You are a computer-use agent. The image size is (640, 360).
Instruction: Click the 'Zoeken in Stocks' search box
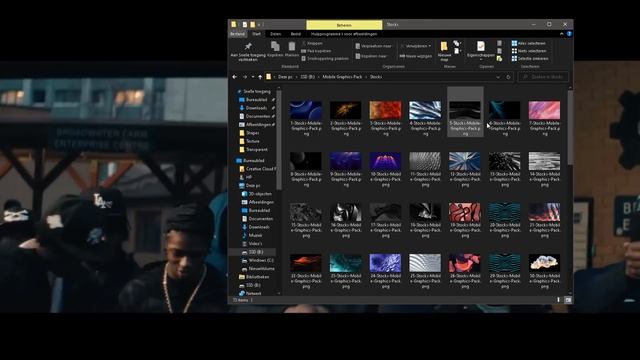543,77
